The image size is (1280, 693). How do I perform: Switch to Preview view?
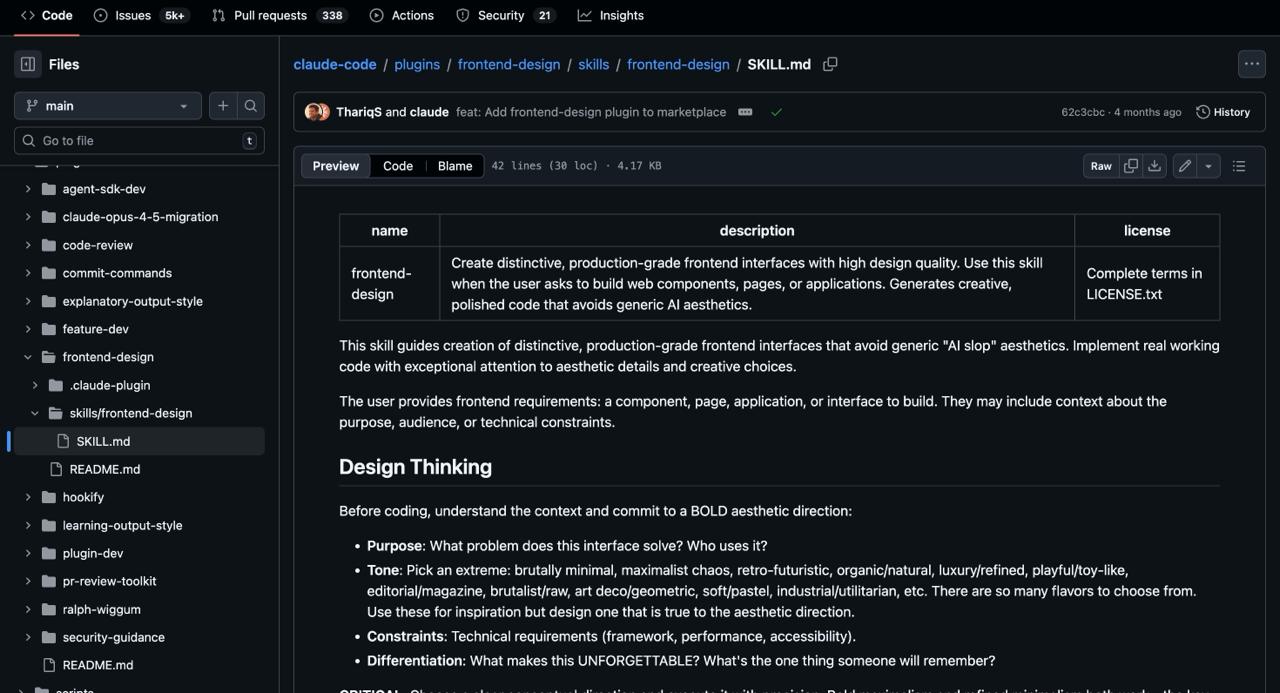pyautogui.click(x=335, y=166)
